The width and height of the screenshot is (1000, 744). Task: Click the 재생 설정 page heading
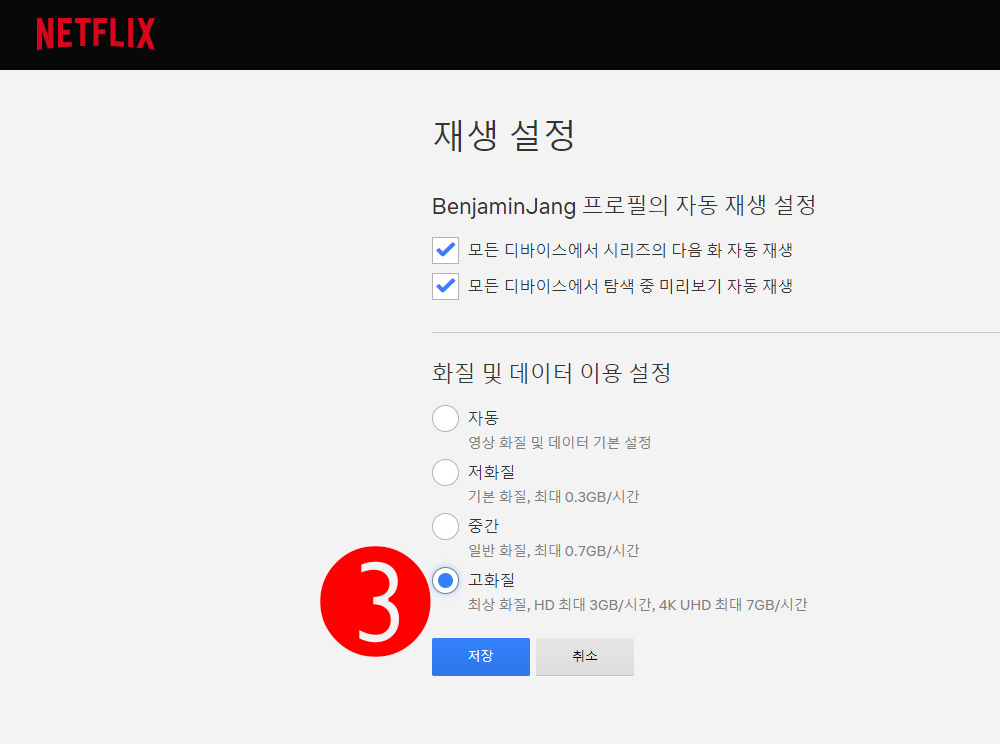click(x=504, y=135)
